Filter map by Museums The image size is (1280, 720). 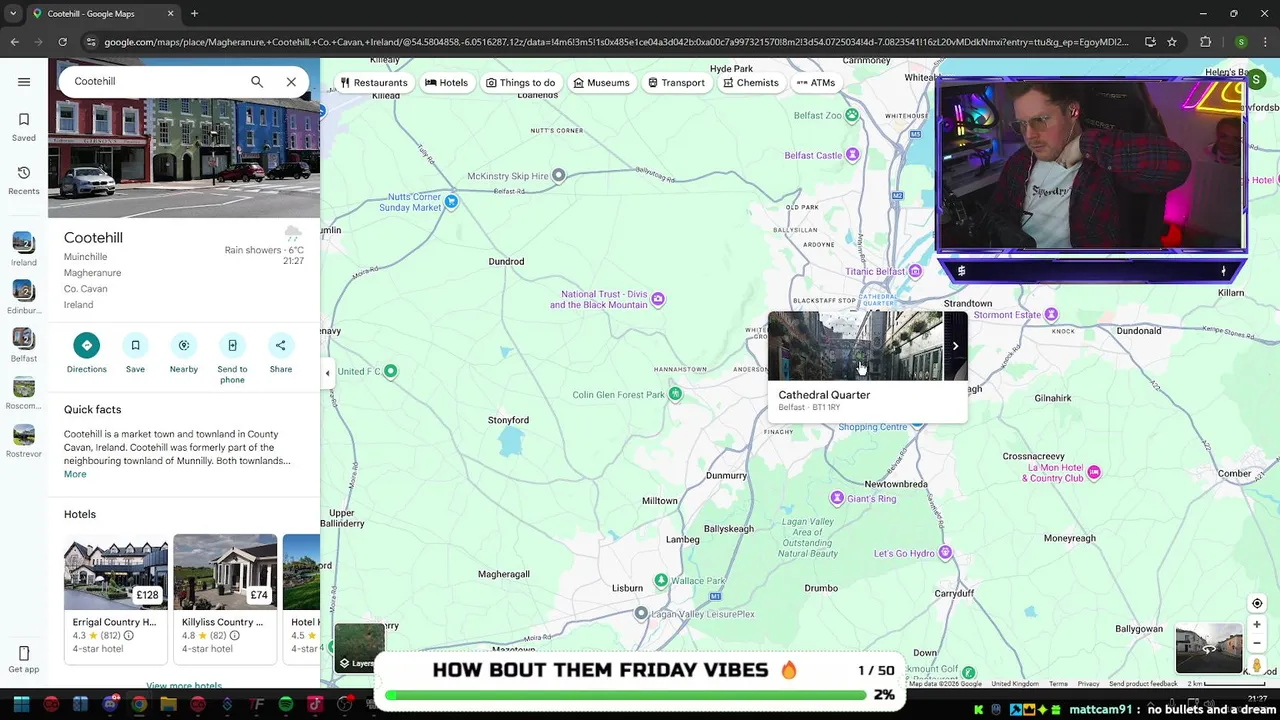coord(601,83)
